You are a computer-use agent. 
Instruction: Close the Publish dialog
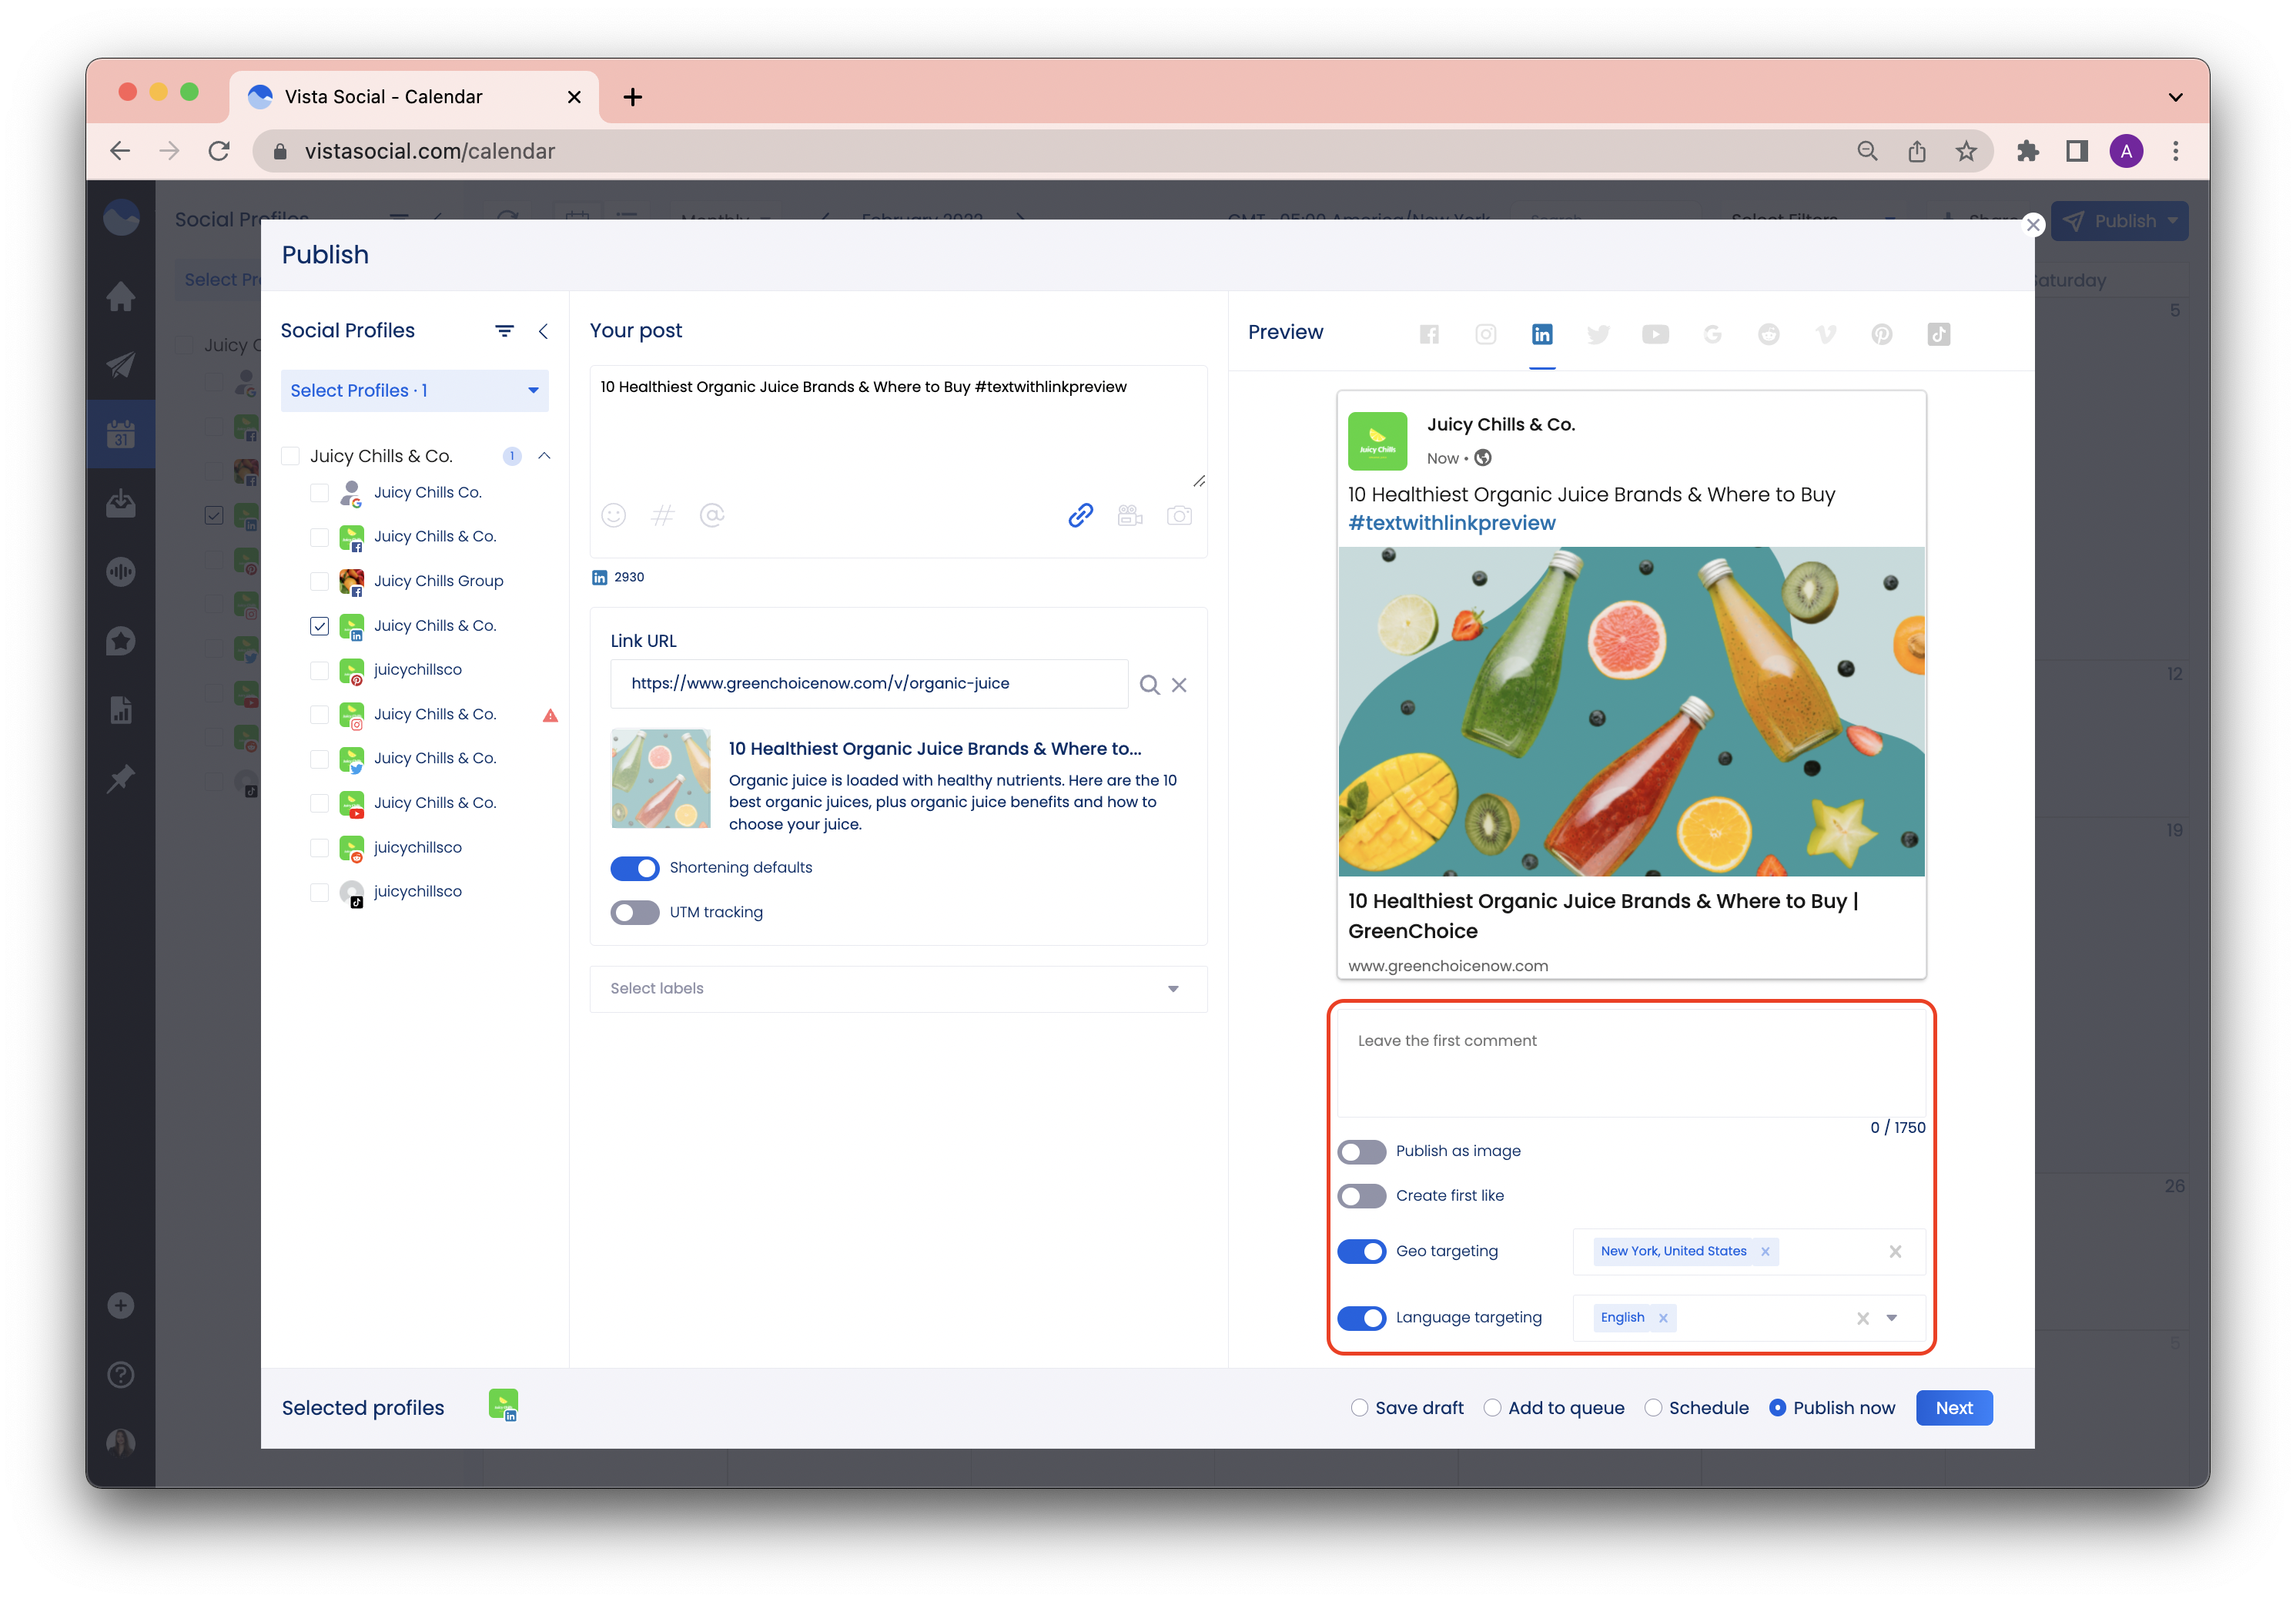coord(2032,225)
